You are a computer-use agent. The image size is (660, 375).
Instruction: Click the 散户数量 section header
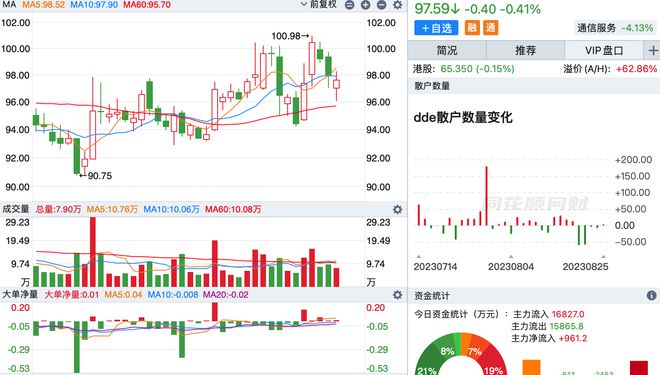[x=432, y=86]
